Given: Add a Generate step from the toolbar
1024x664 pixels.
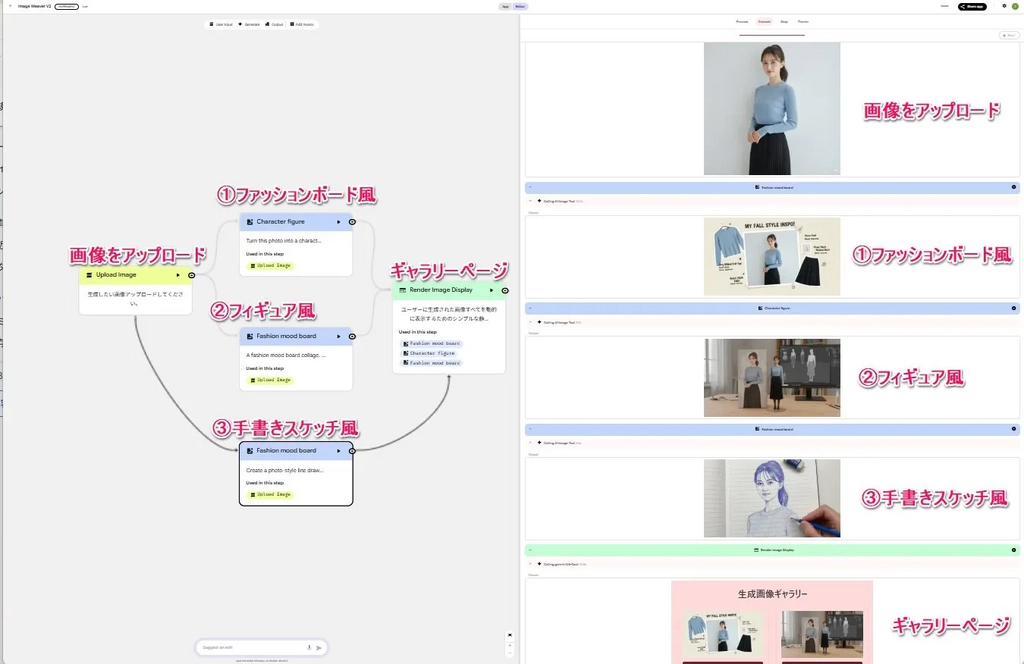Looking at the screenshot, I should [250, 24].
